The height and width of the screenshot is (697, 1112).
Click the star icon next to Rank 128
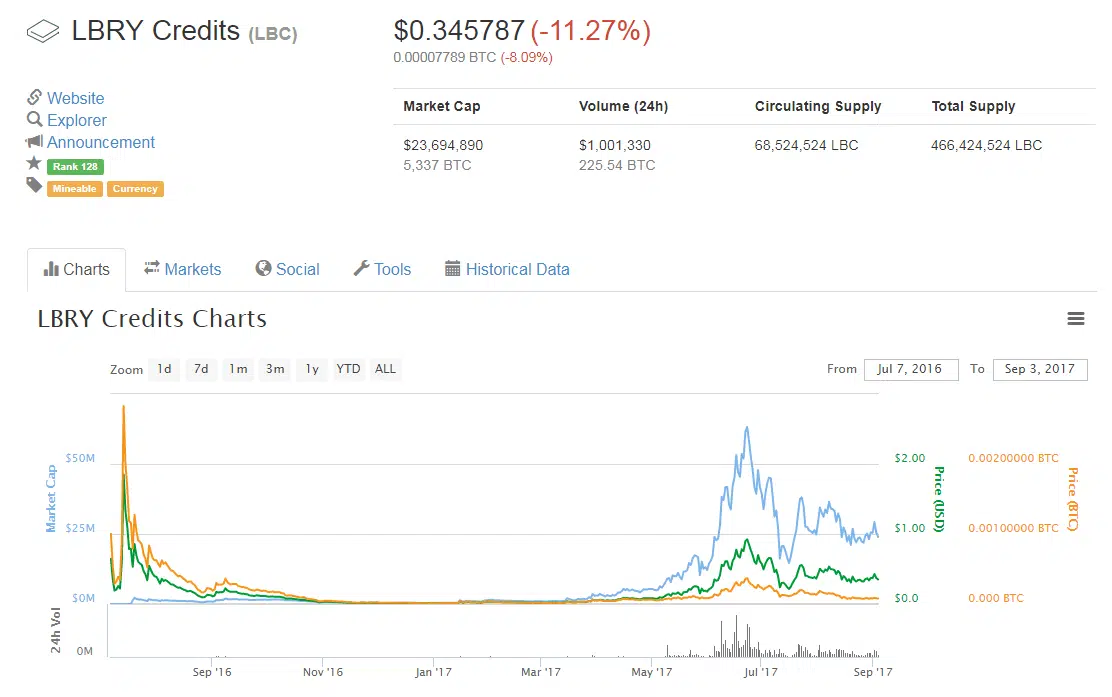pos(34,163)
